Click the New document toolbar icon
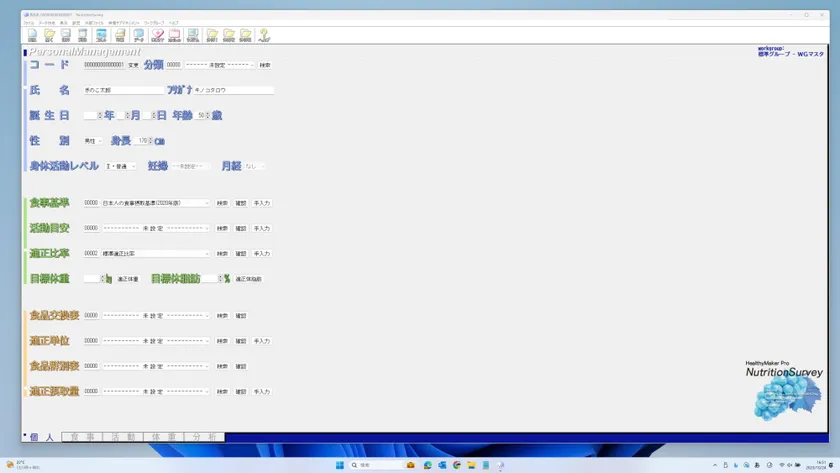Screen dimensions: 840x473 [x=32, y=35]
